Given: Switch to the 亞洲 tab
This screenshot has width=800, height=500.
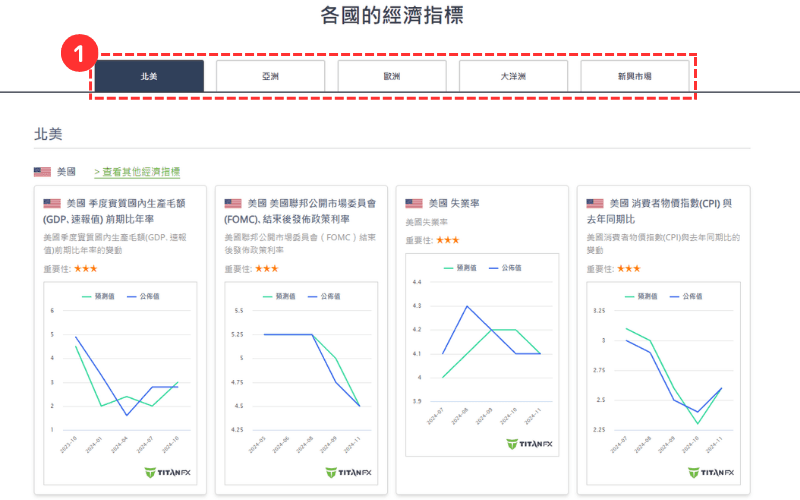Looking at the screenshot, I should click(271, 76).
